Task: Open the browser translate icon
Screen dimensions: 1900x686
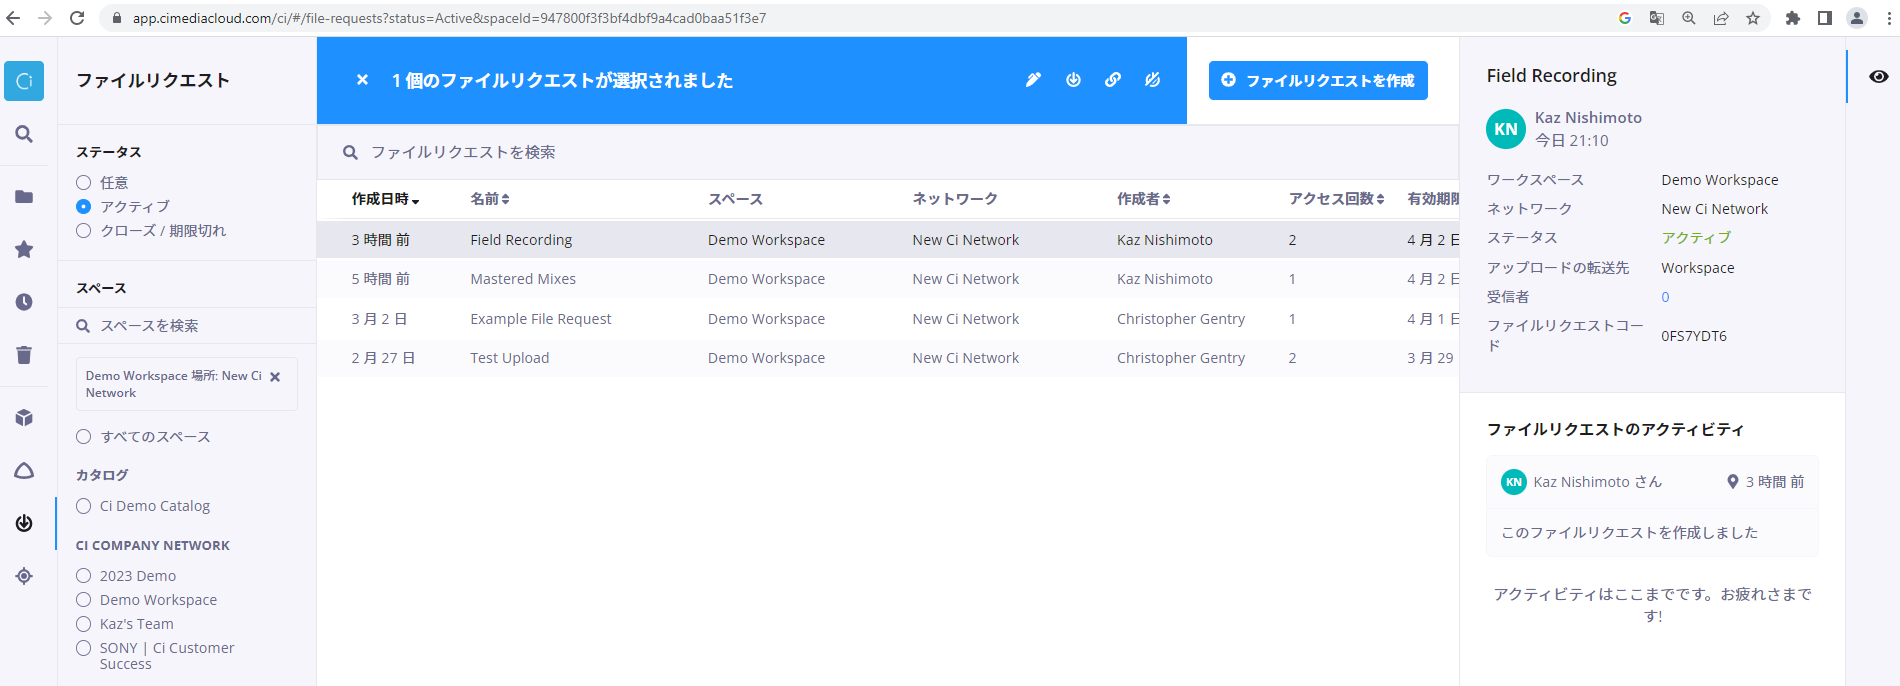Action: [1657, 18]
